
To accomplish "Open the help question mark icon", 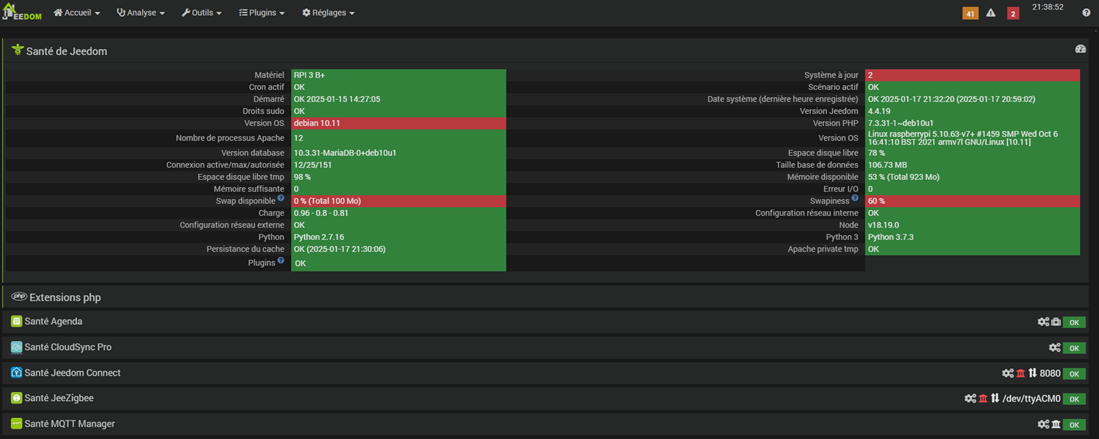I will pos(1086,13).
